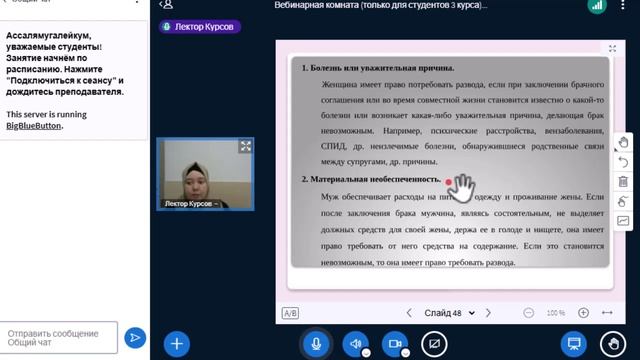640x360 pixels.
Task: Select the Pan hand whiteboard tool
Action: tap(623, 143)
